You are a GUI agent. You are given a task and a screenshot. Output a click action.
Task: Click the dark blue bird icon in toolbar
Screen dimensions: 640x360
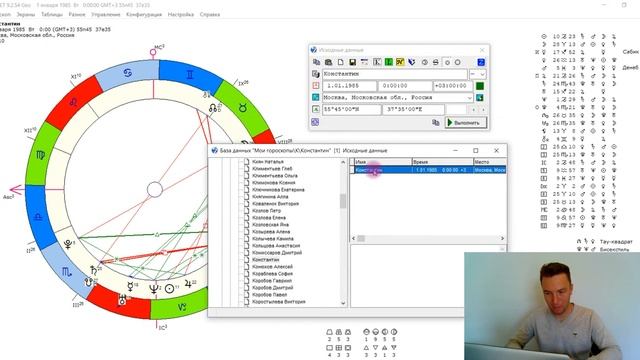click(411, 62)
